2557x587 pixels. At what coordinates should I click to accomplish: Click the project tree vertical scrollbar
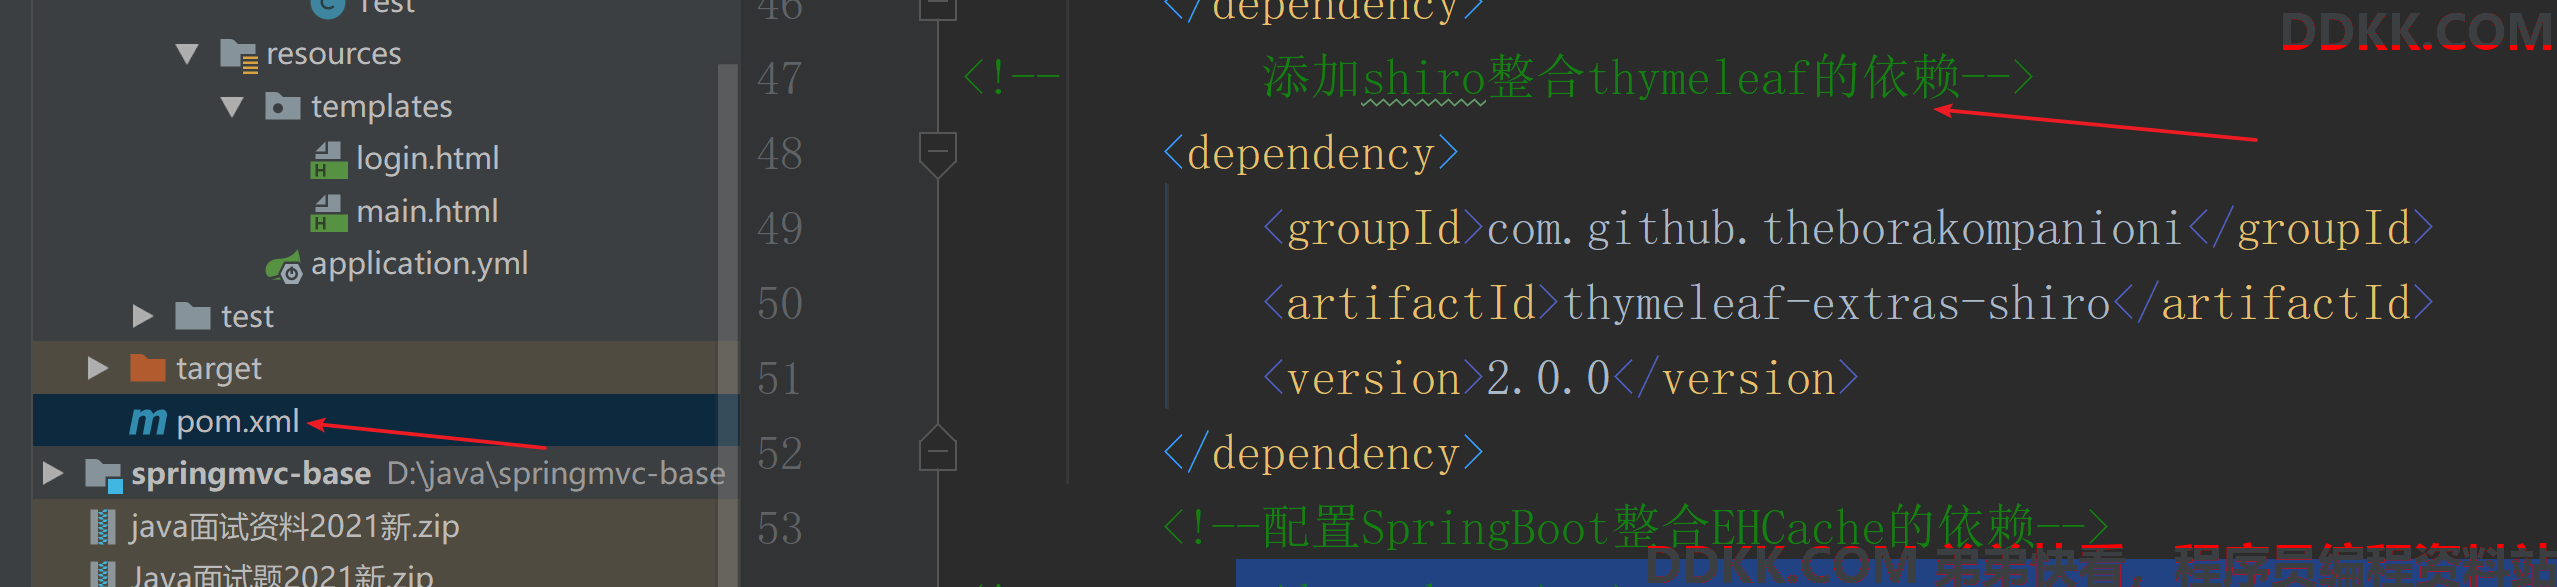pyautogui.click(x=727, y=325)
